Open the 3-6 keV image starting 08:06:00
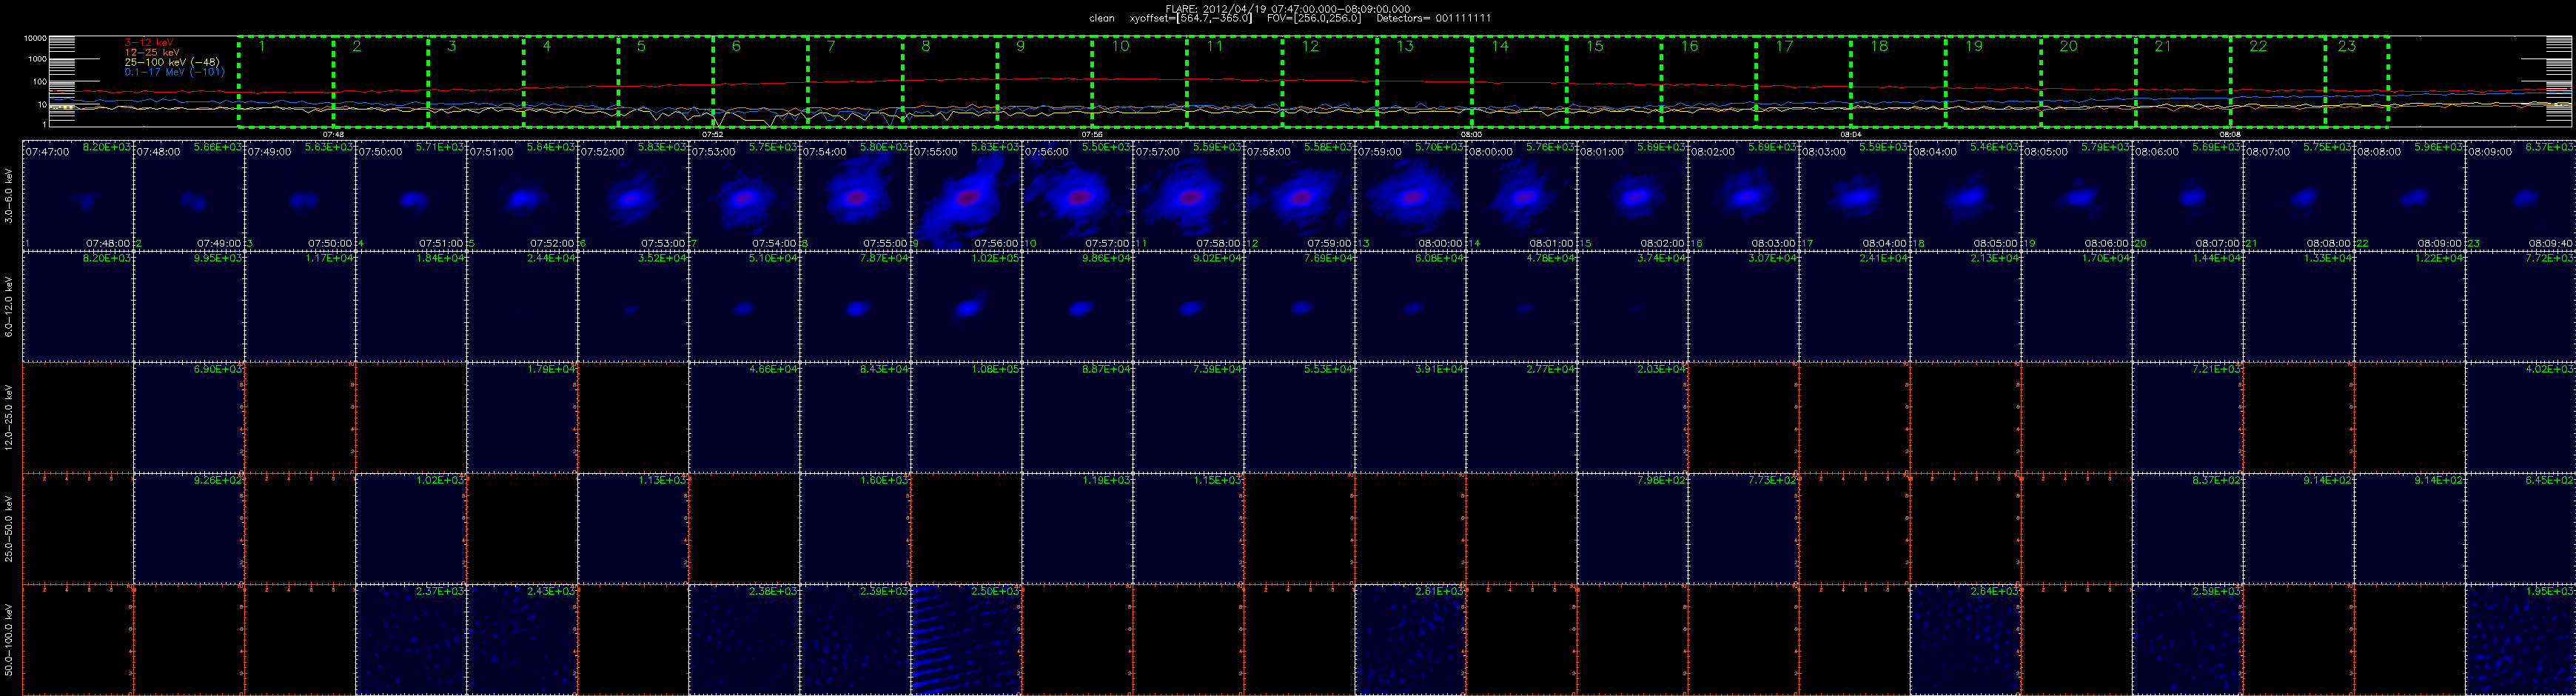Screen dimensions: 2576x696 (x=2187, y=195)
